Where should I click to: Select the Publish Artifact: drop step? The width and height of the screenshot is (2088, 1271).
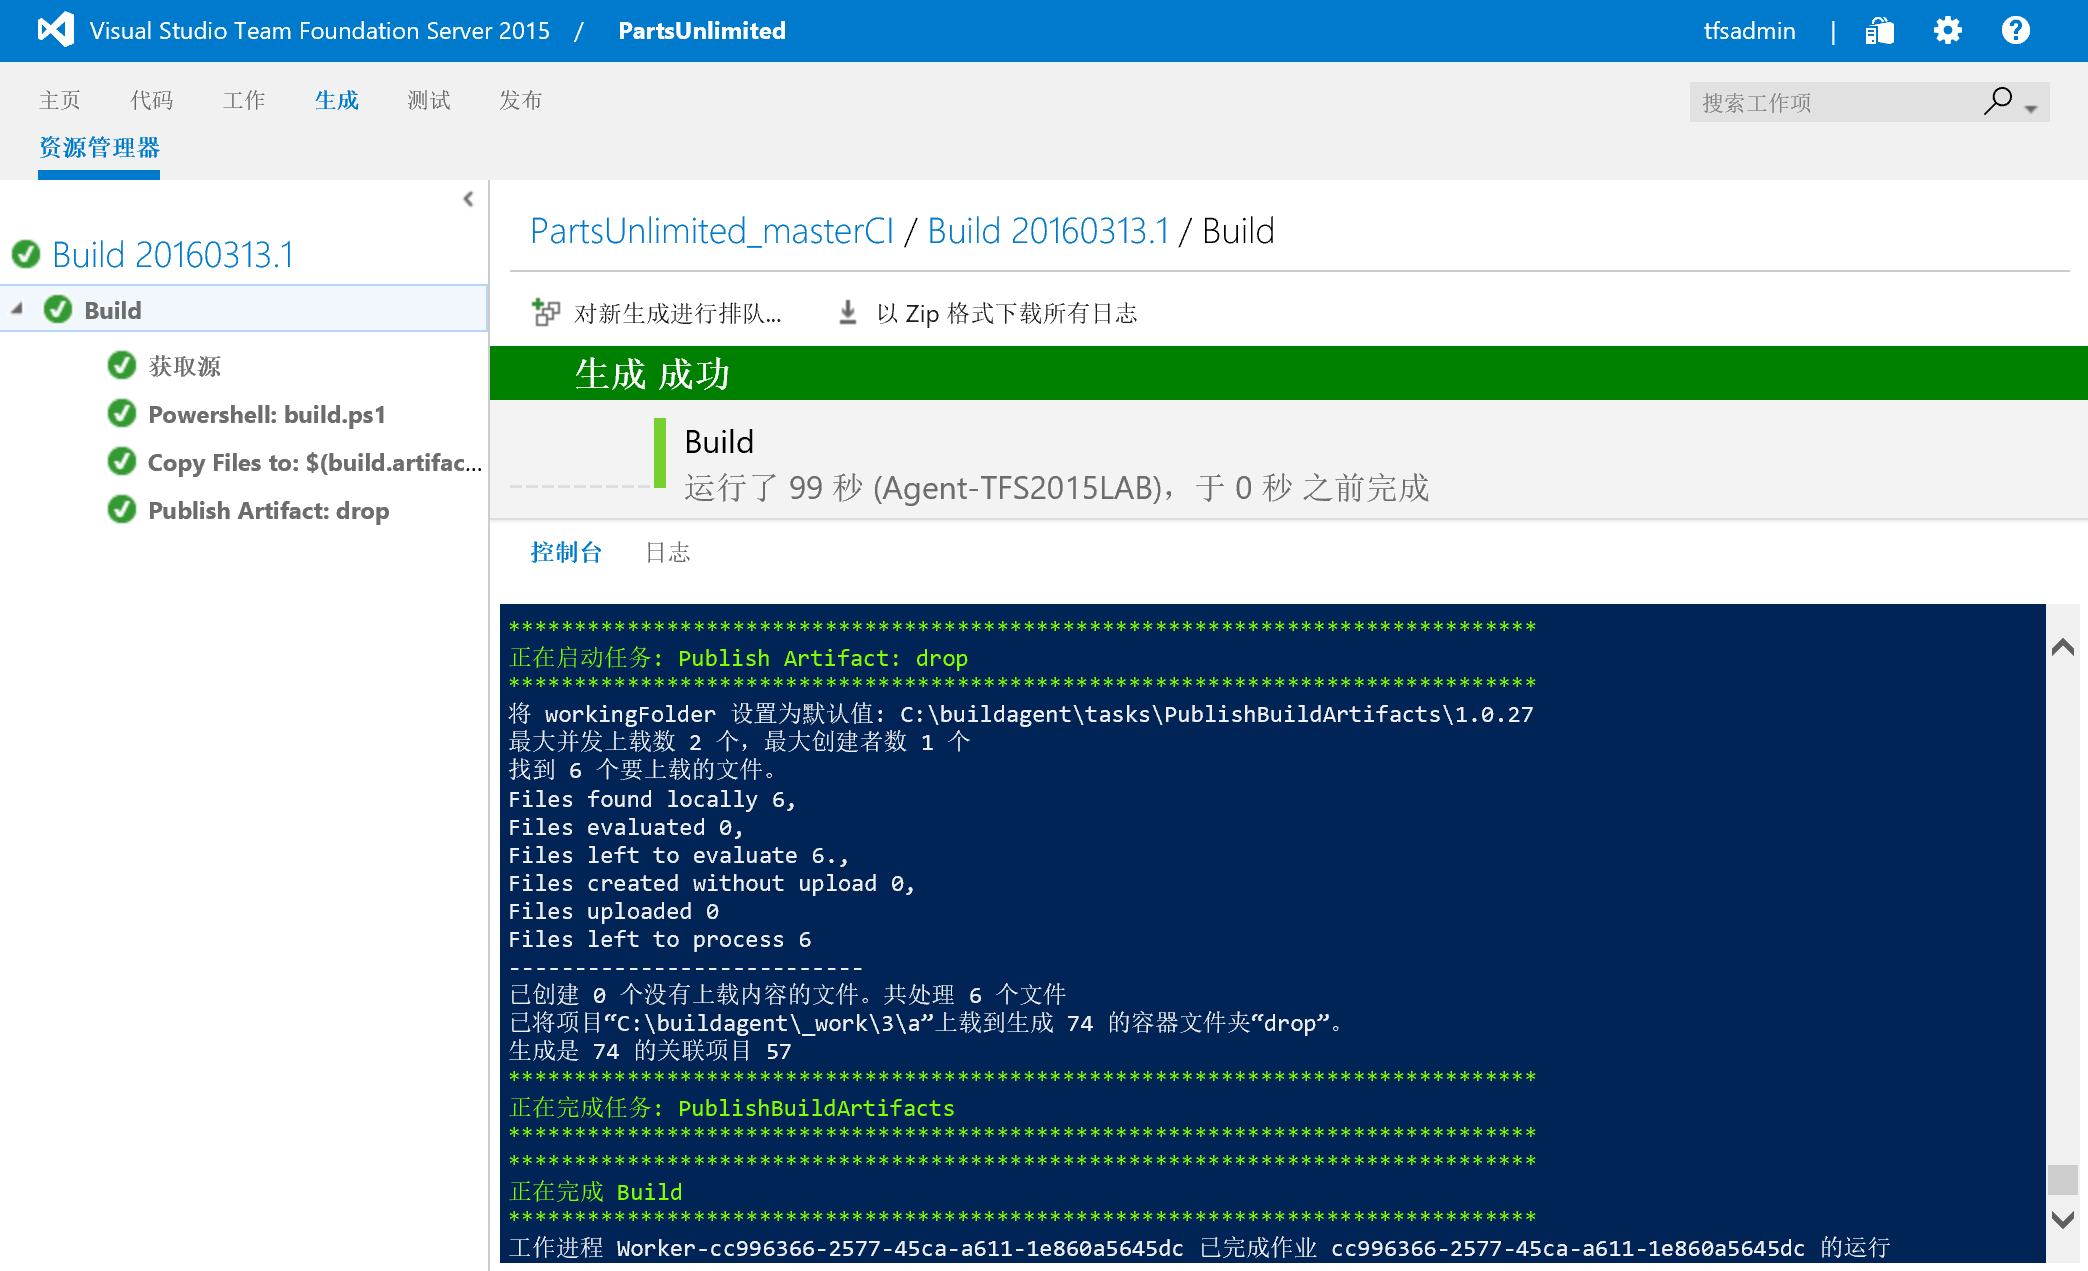[268, 510]
